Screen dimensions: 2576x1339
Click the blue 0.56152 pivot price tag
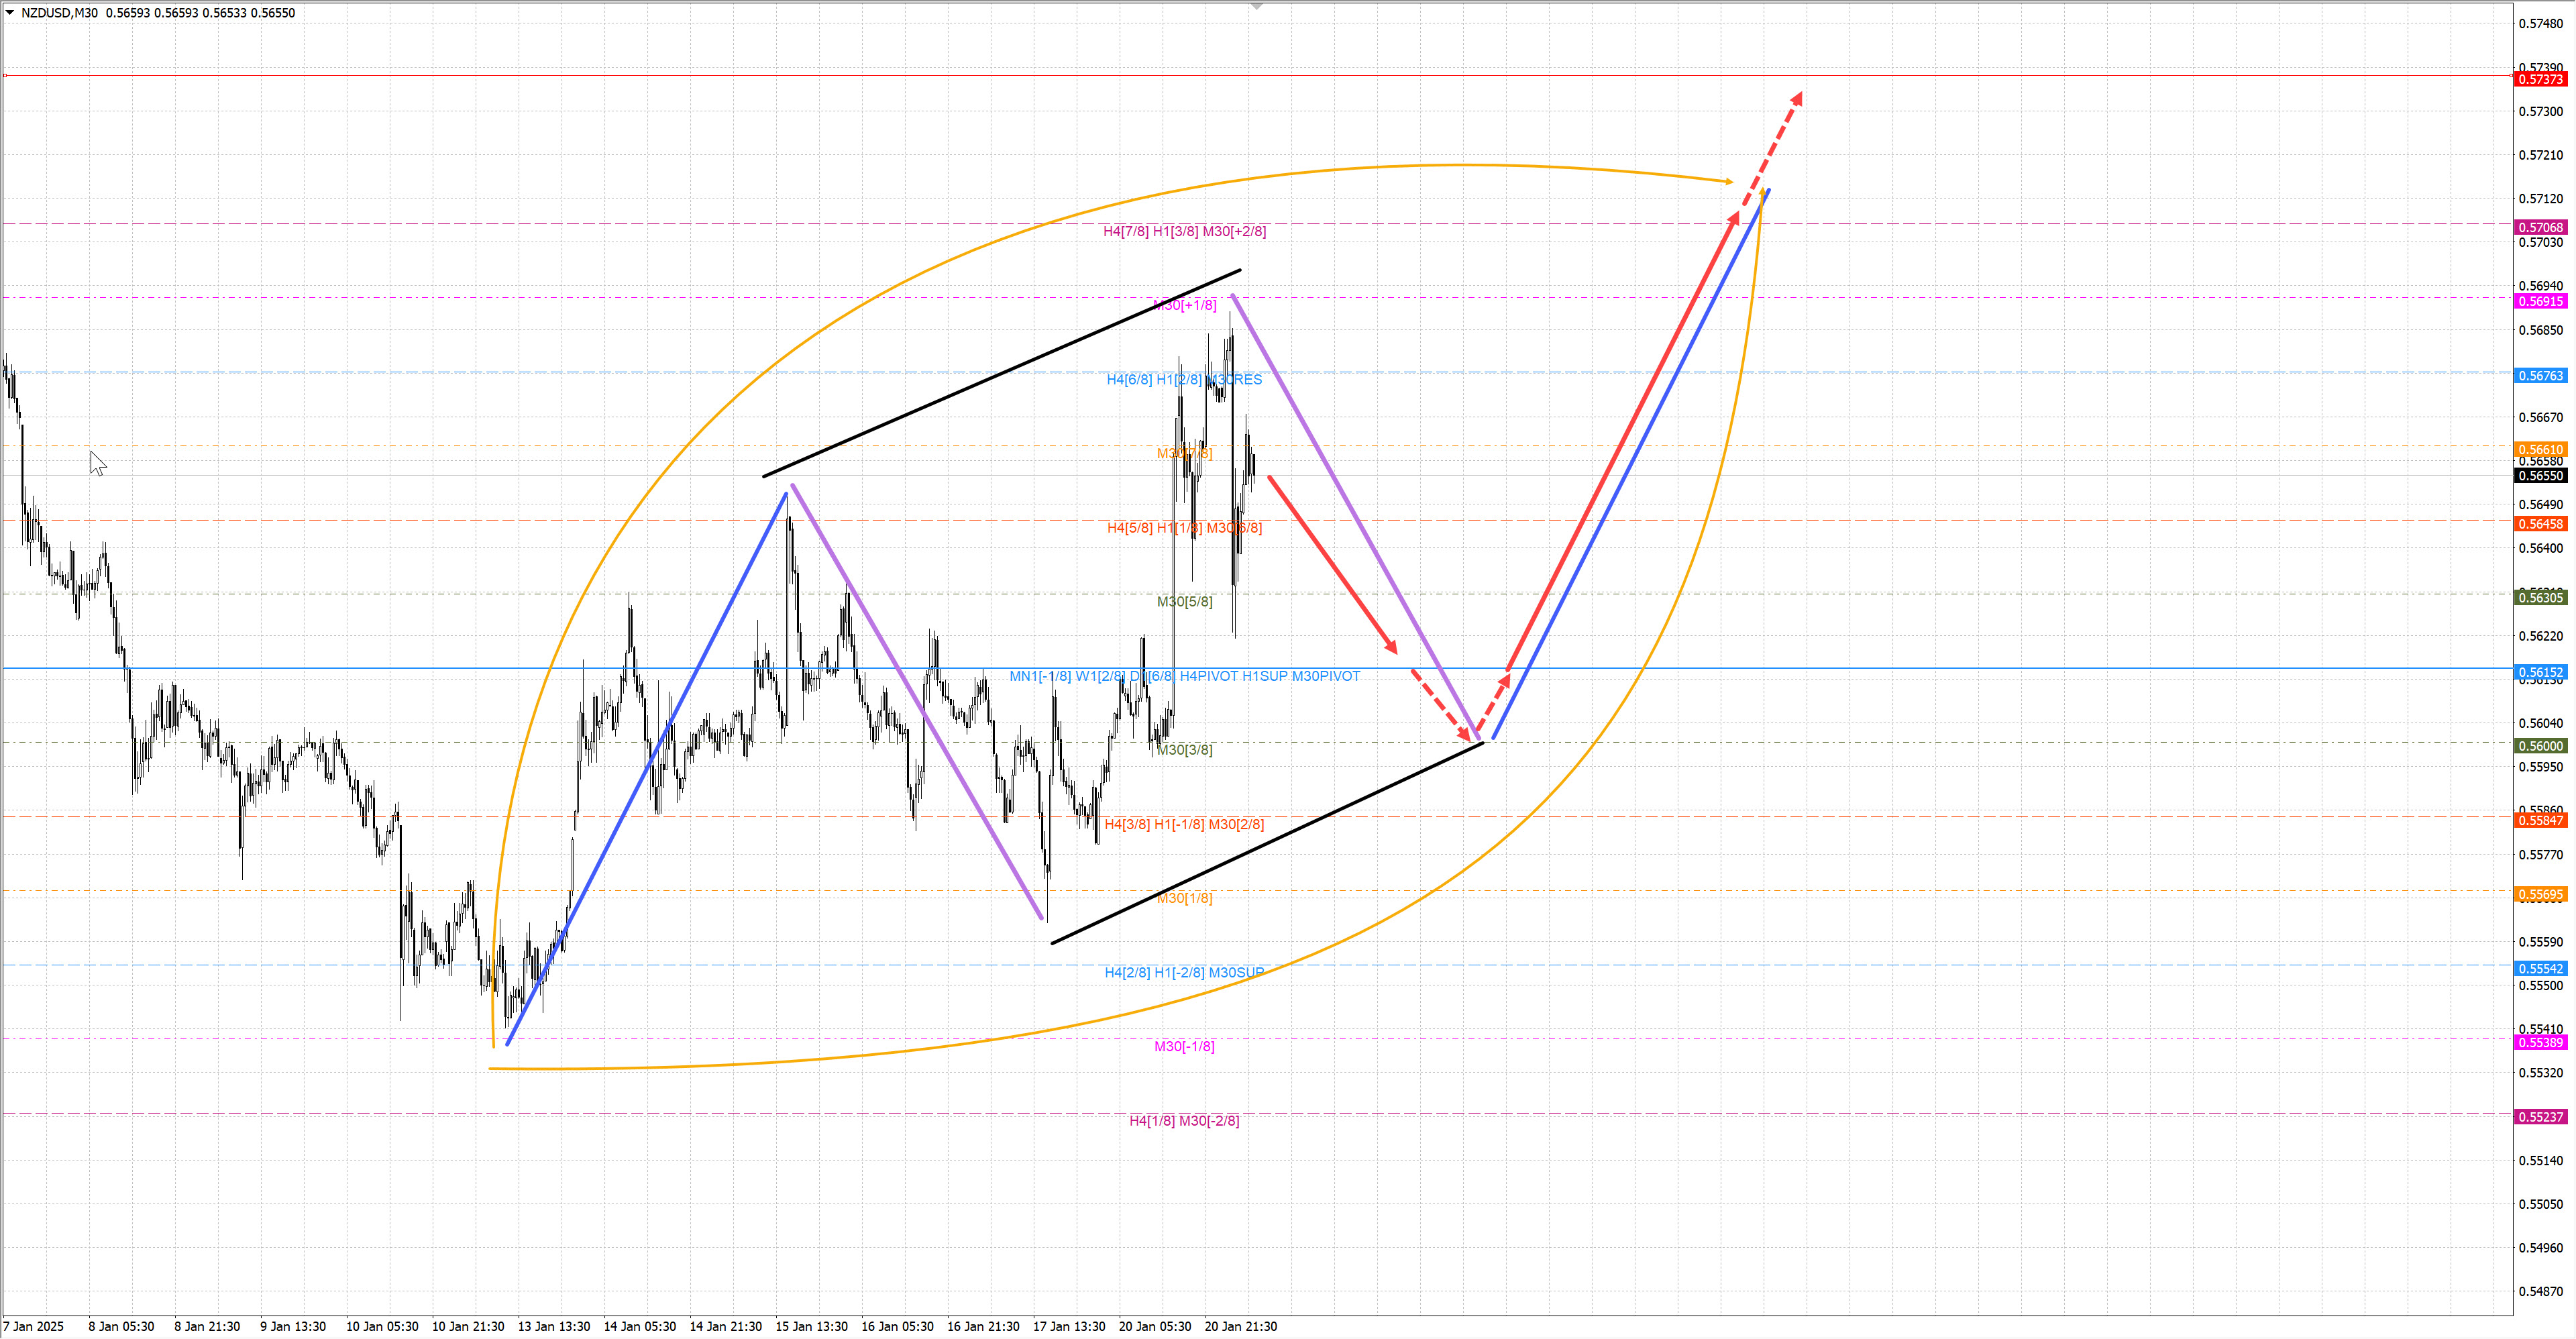click(x=2540, y=673)
